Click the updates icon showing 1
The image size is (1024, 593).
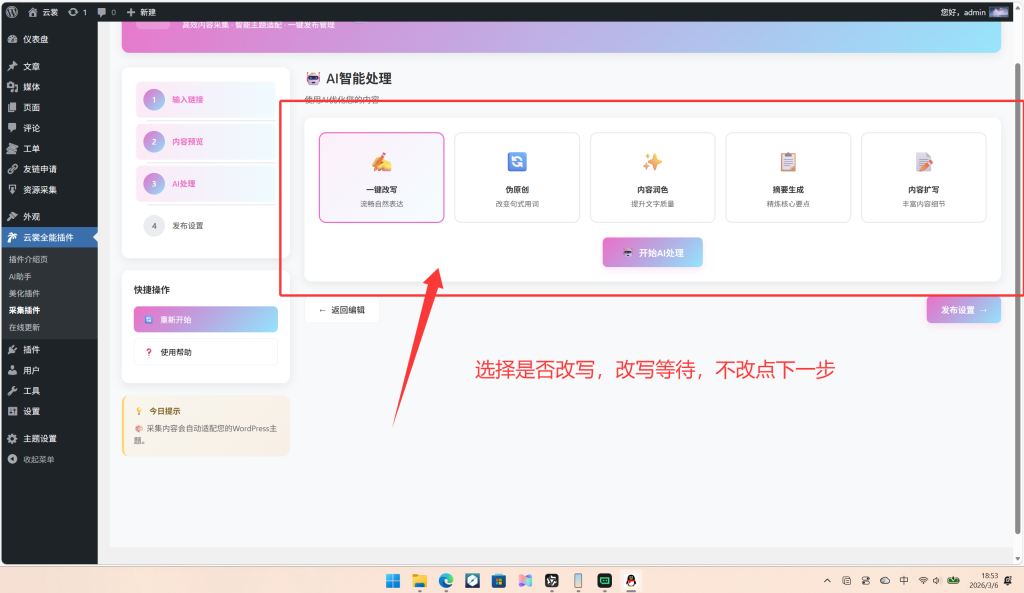pyautogui.click(x=78, y=12)
